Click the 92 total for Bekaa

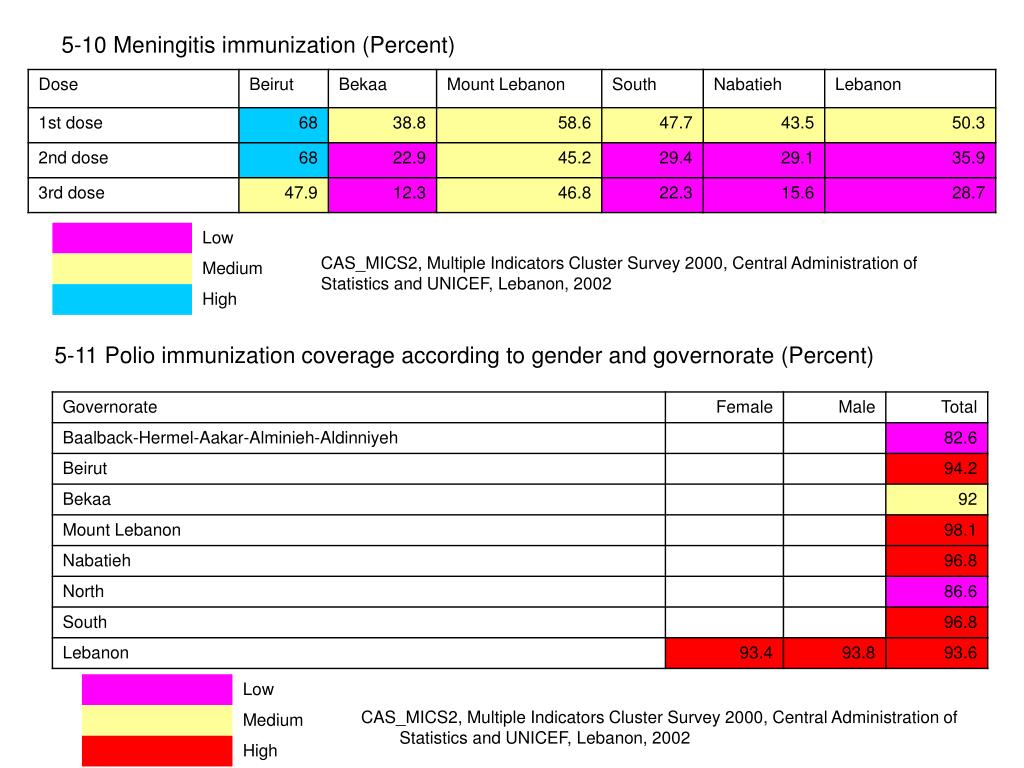coord(936,500)
